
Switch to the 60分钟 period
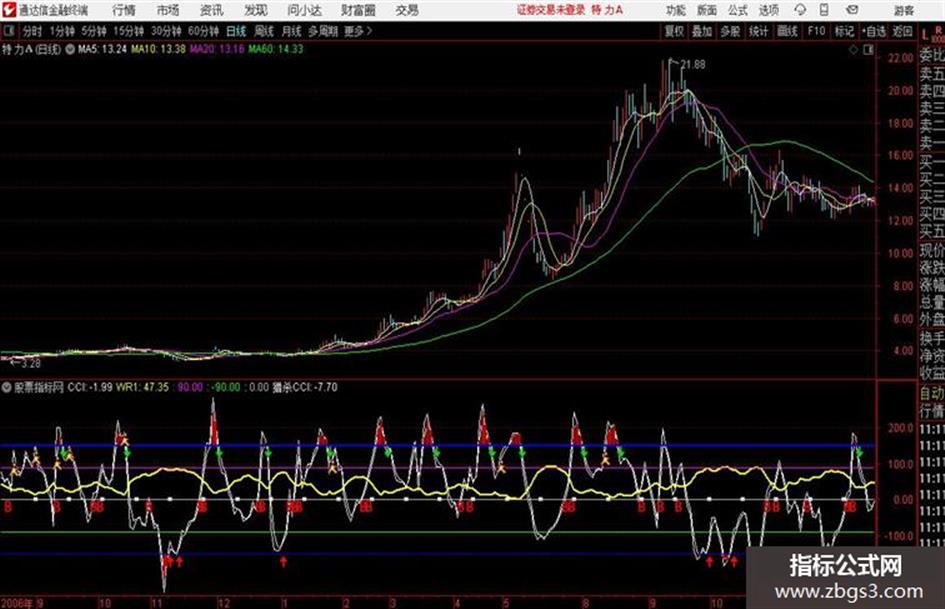pos(203,31)
